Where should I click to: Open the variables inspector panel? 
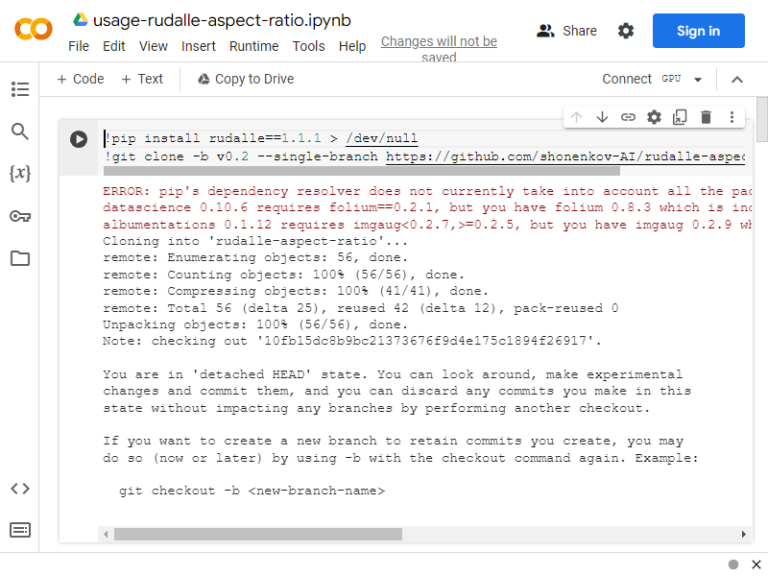point(20,173)
